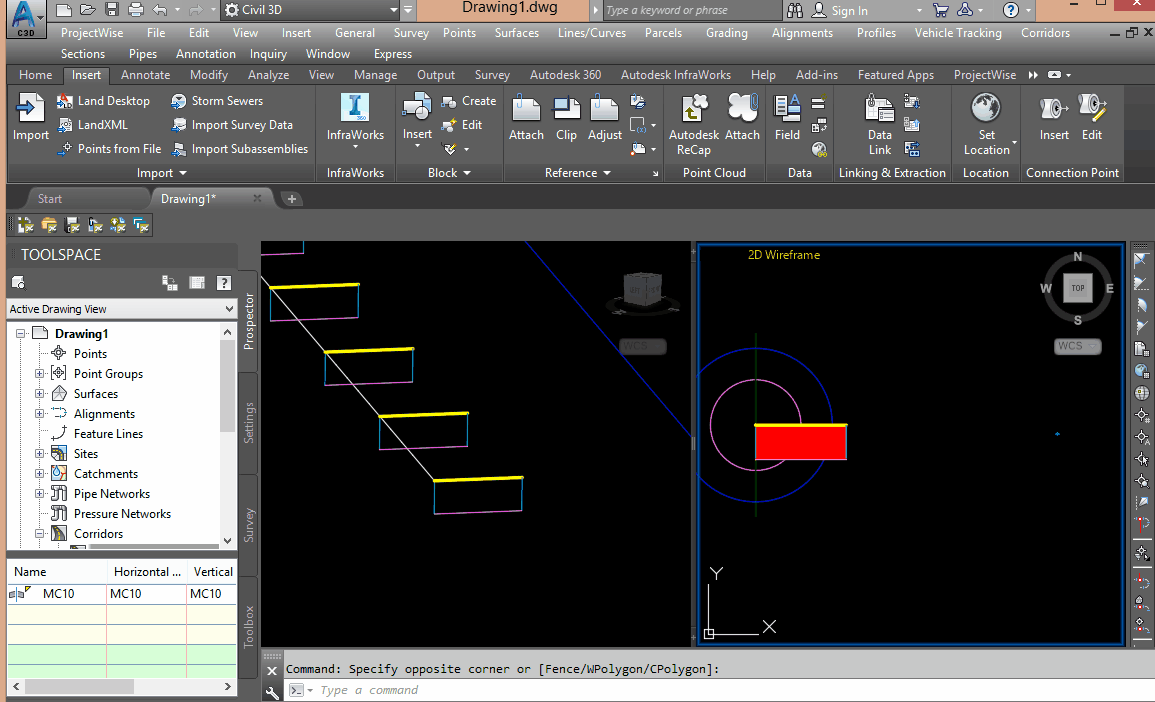Toggle the Panorama window display in Toolspace
This screenshot has width=1155, height=702.
pyautogui.click(x=197, y=282)
